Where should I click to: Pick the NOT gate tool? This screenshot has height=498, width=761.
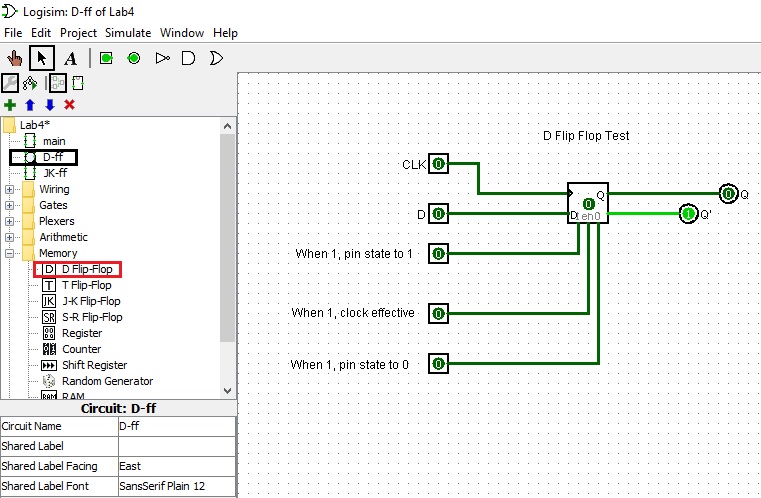(163, 59)
